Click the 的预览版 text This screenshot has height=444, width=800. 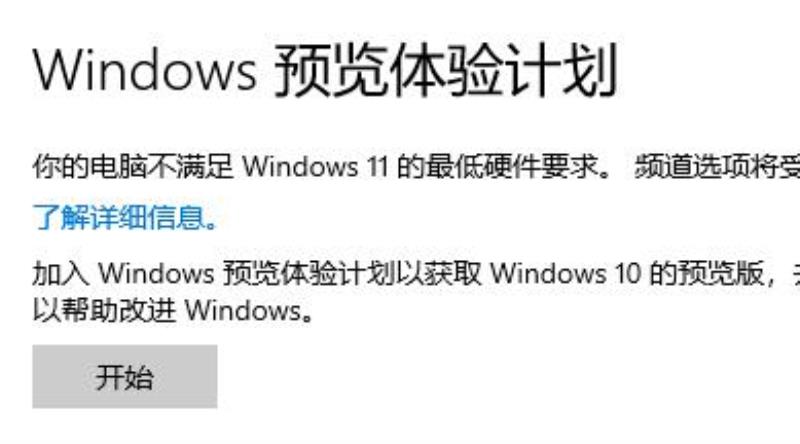(x=706, y=273)
